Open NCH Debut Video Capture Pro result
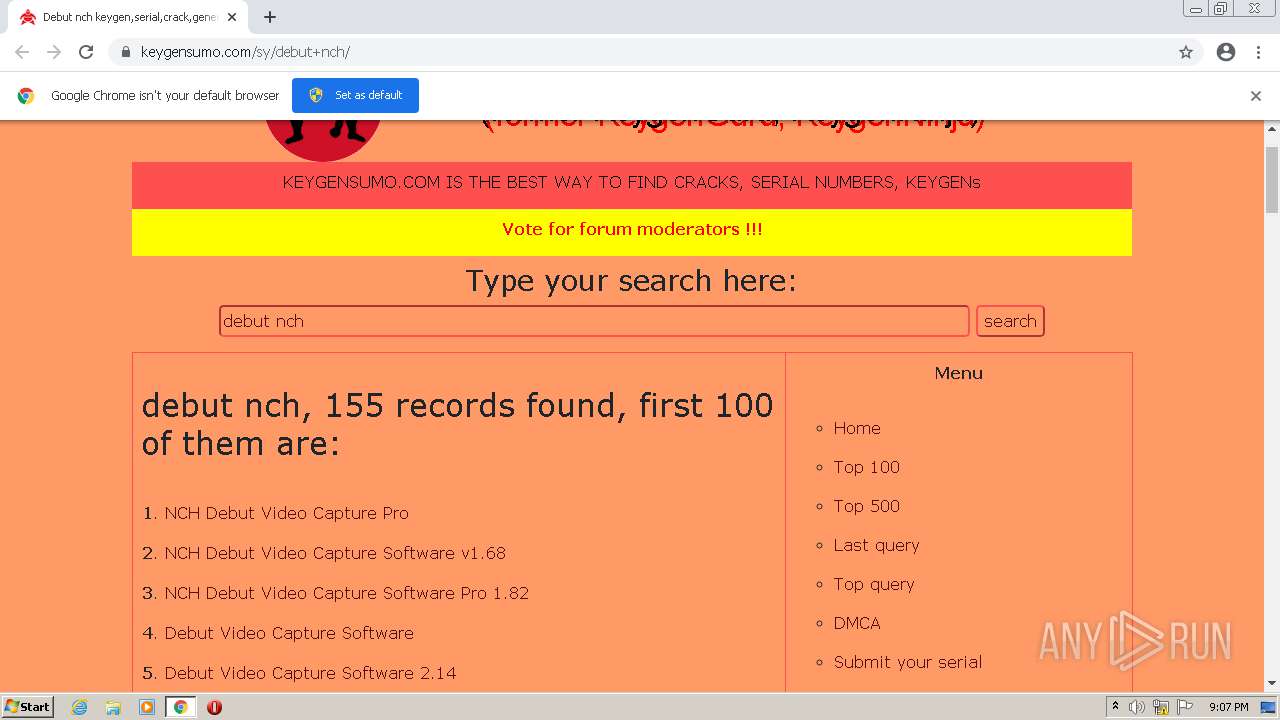 (287, 513)
